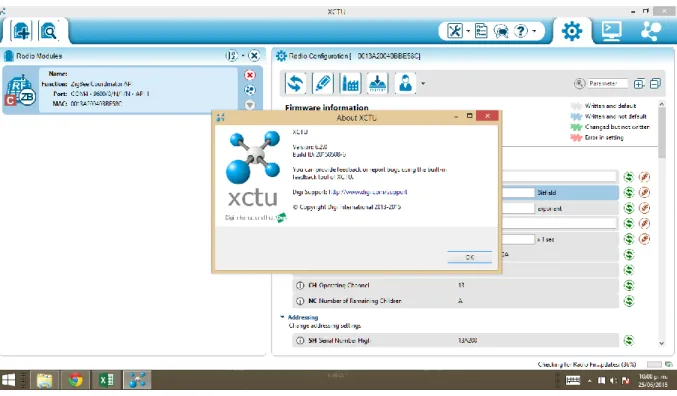Collapse all sections with the minus icon

pos(655,83)
